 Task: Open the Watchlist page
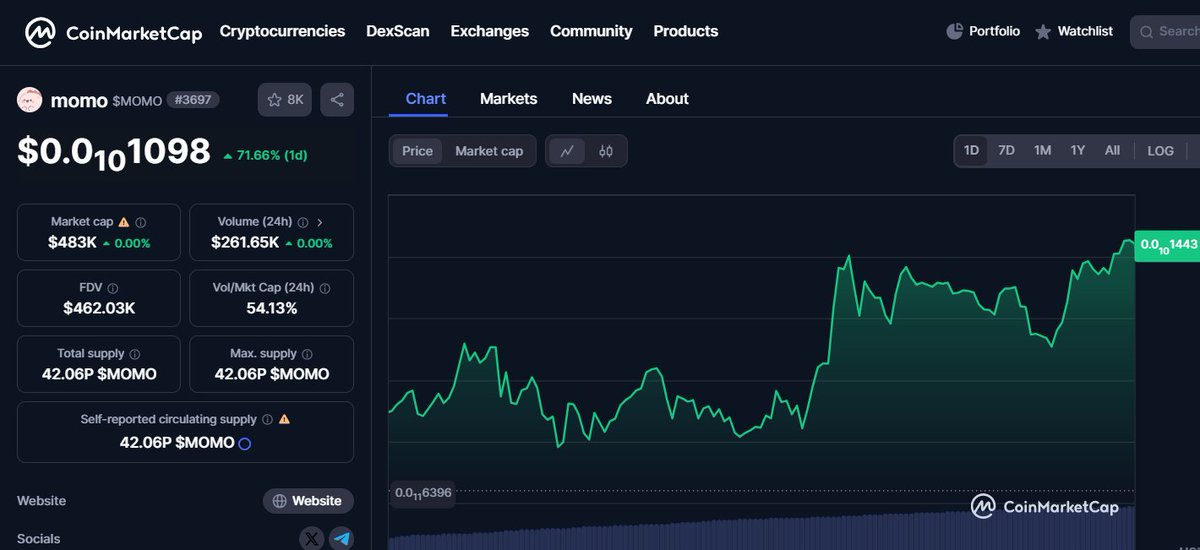coord(1073,31)
